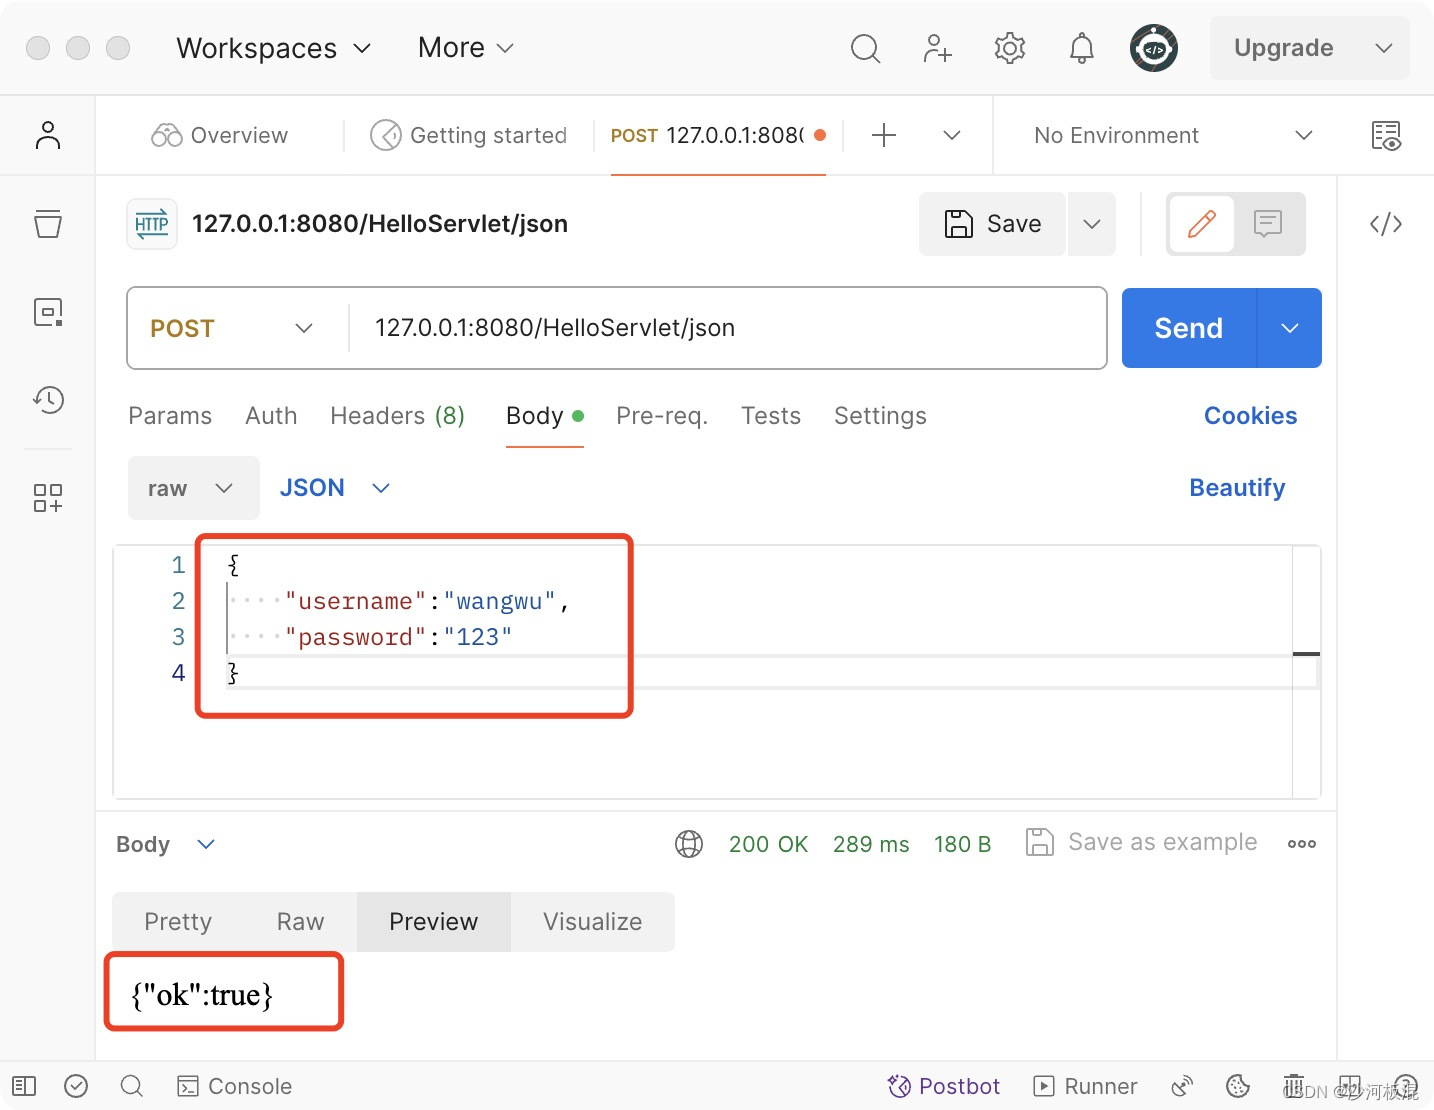1434x1110 pixels.
Task: Invite teammates via the add-user icon
Action: [936, 47]
